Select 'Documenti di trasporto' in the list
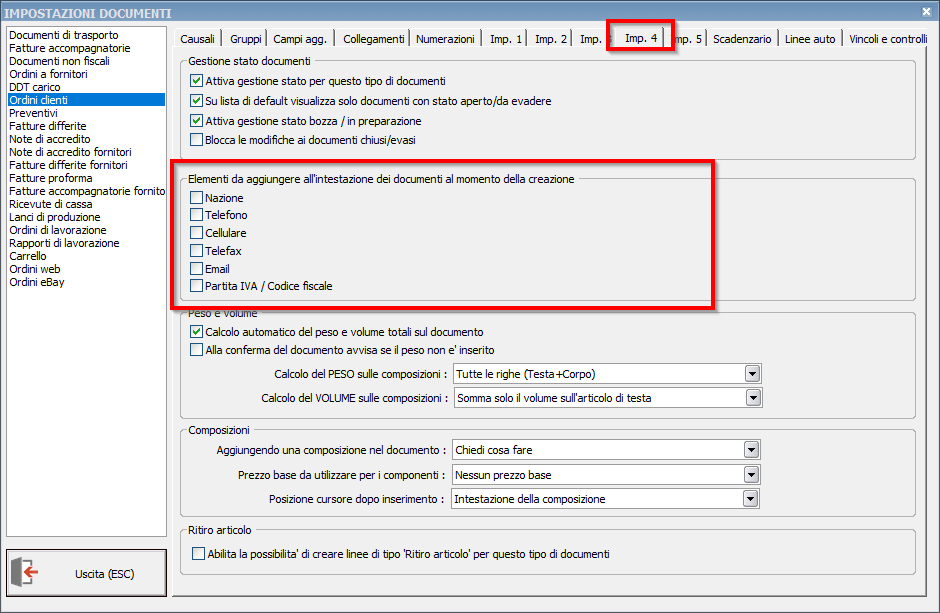 tap(86, 35)
